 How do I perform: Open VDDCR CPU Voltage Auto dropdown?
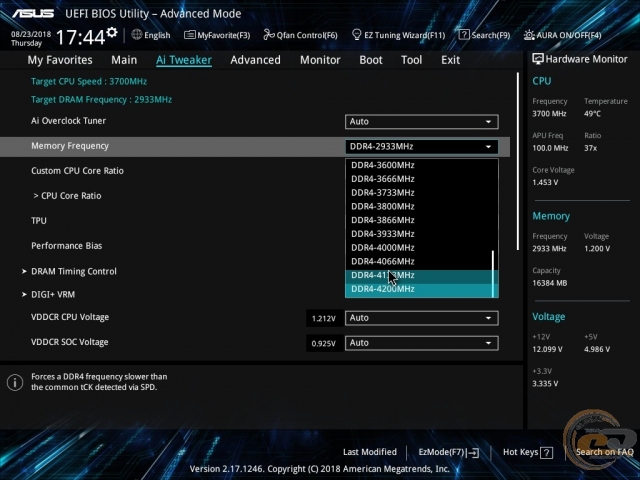(422, 318)
